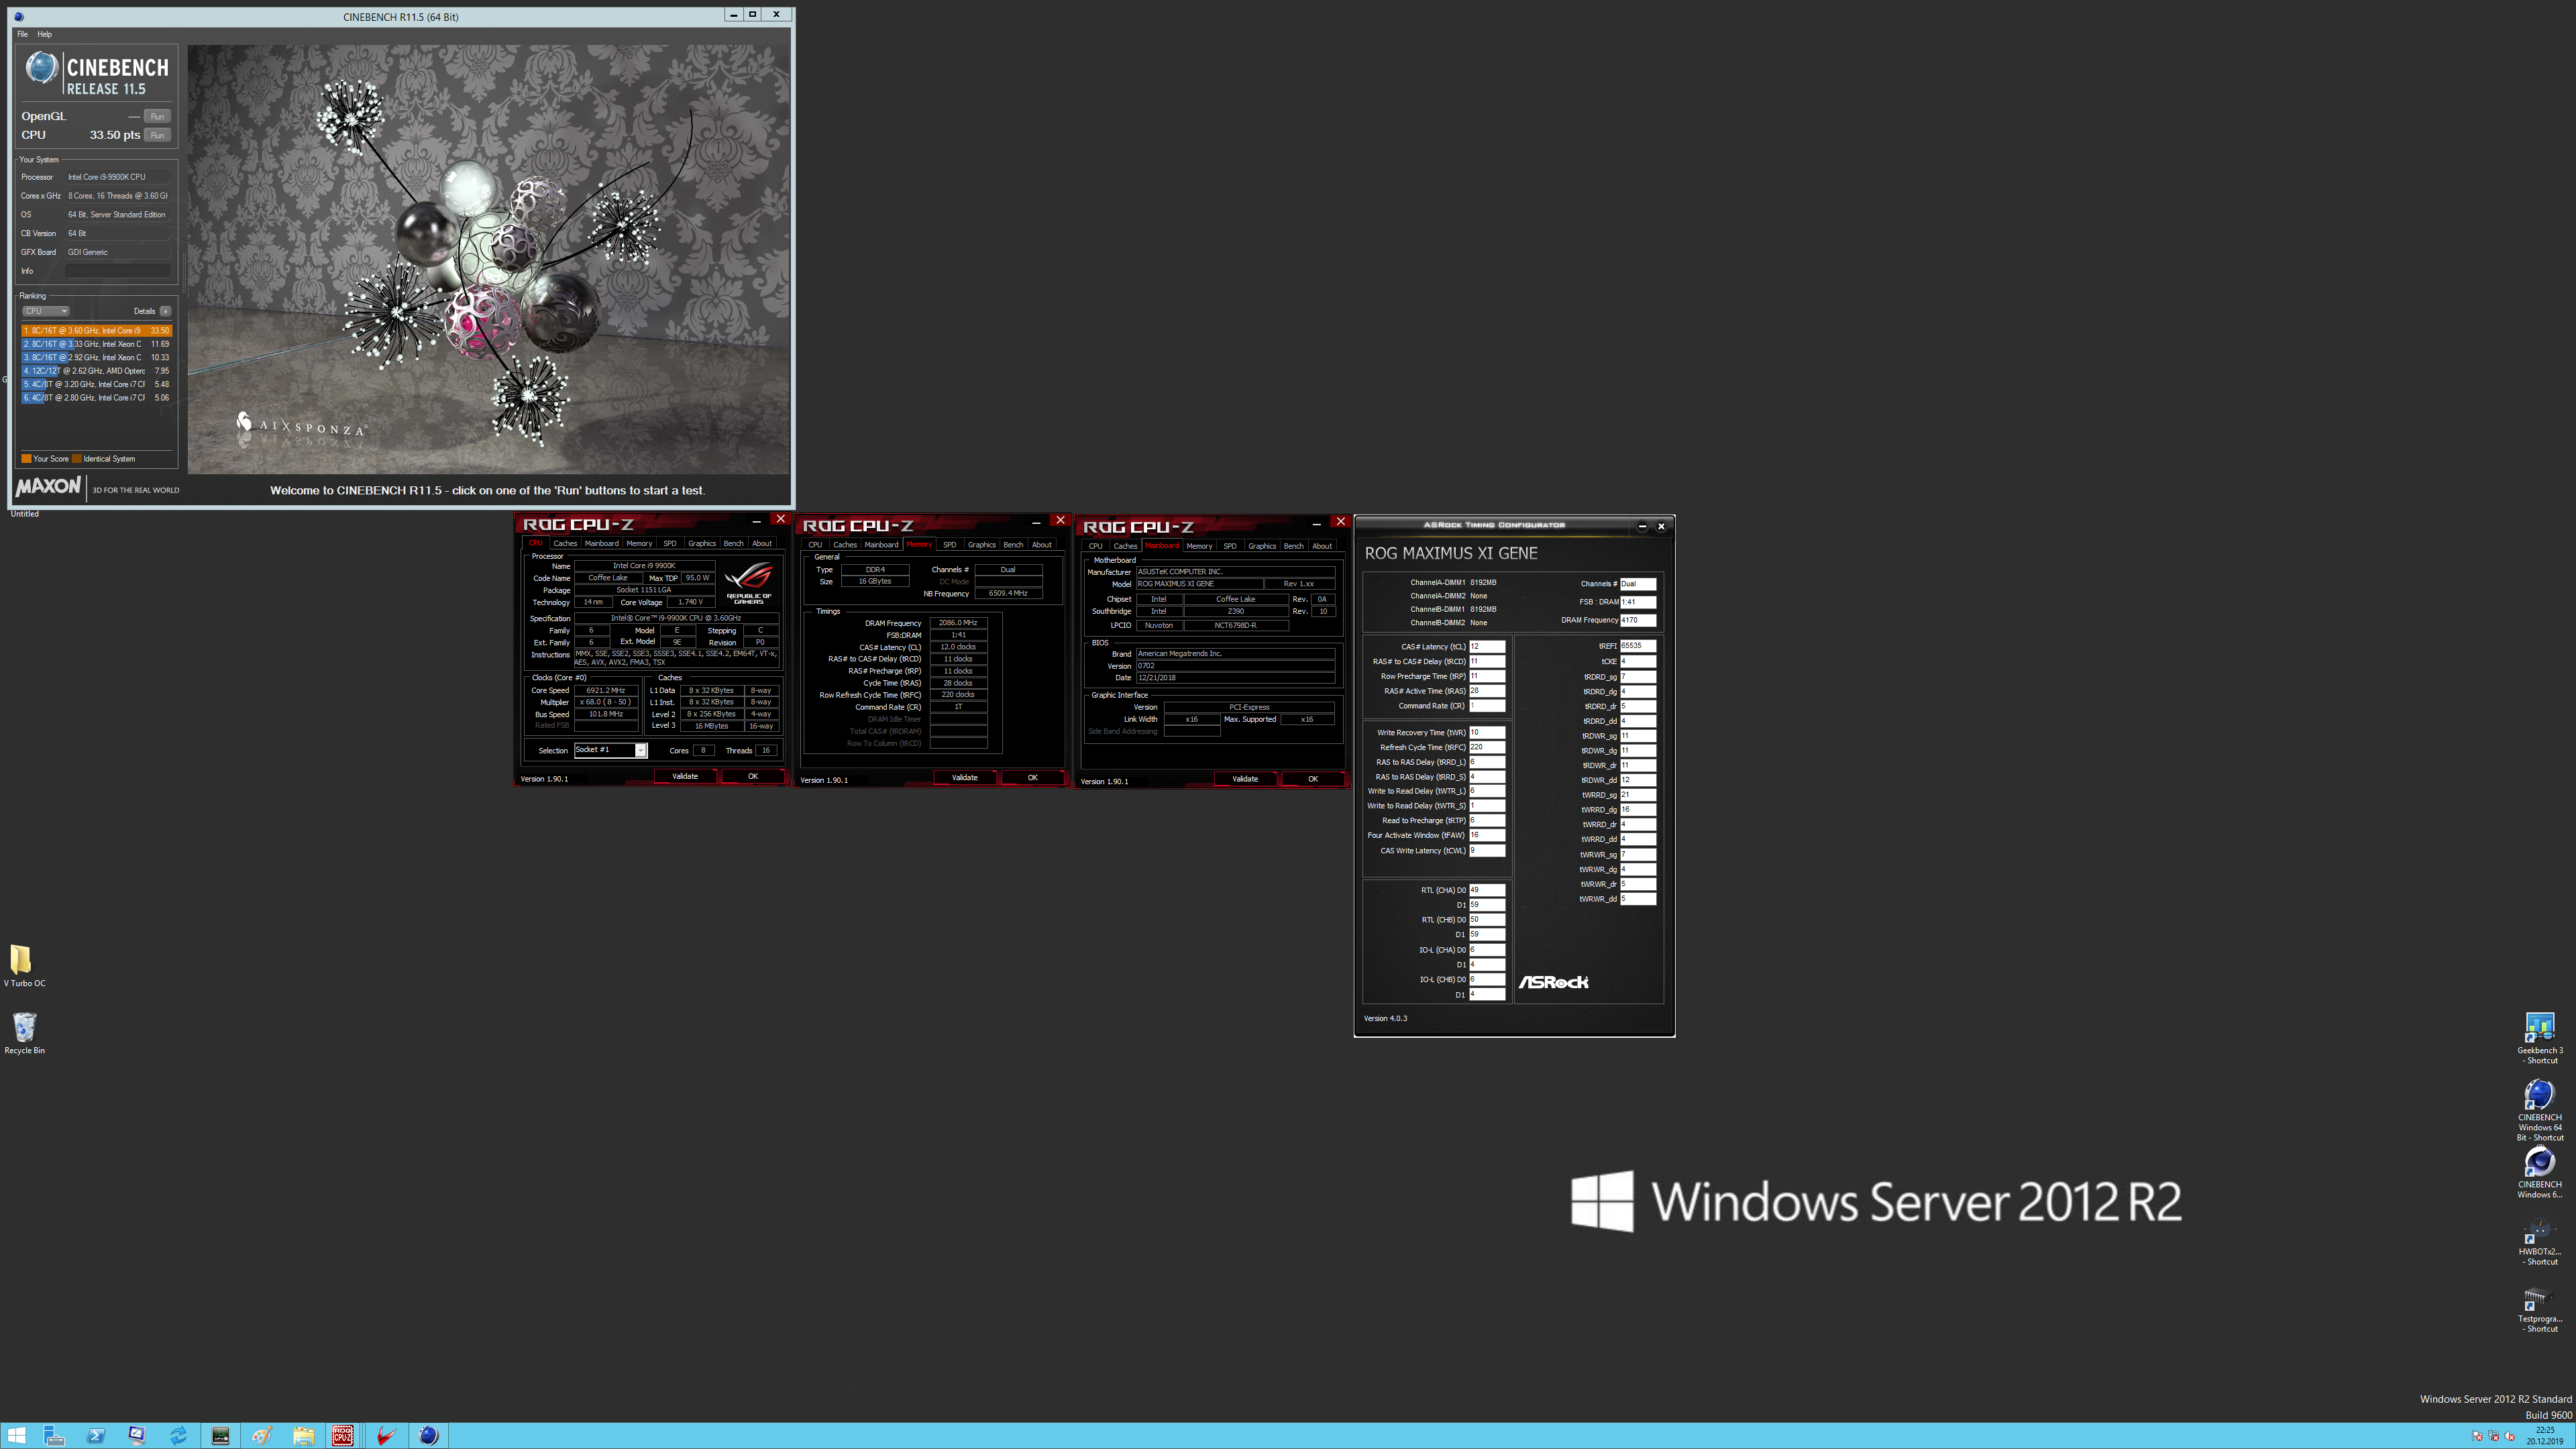Open the File menu in Cinebench

22,34
